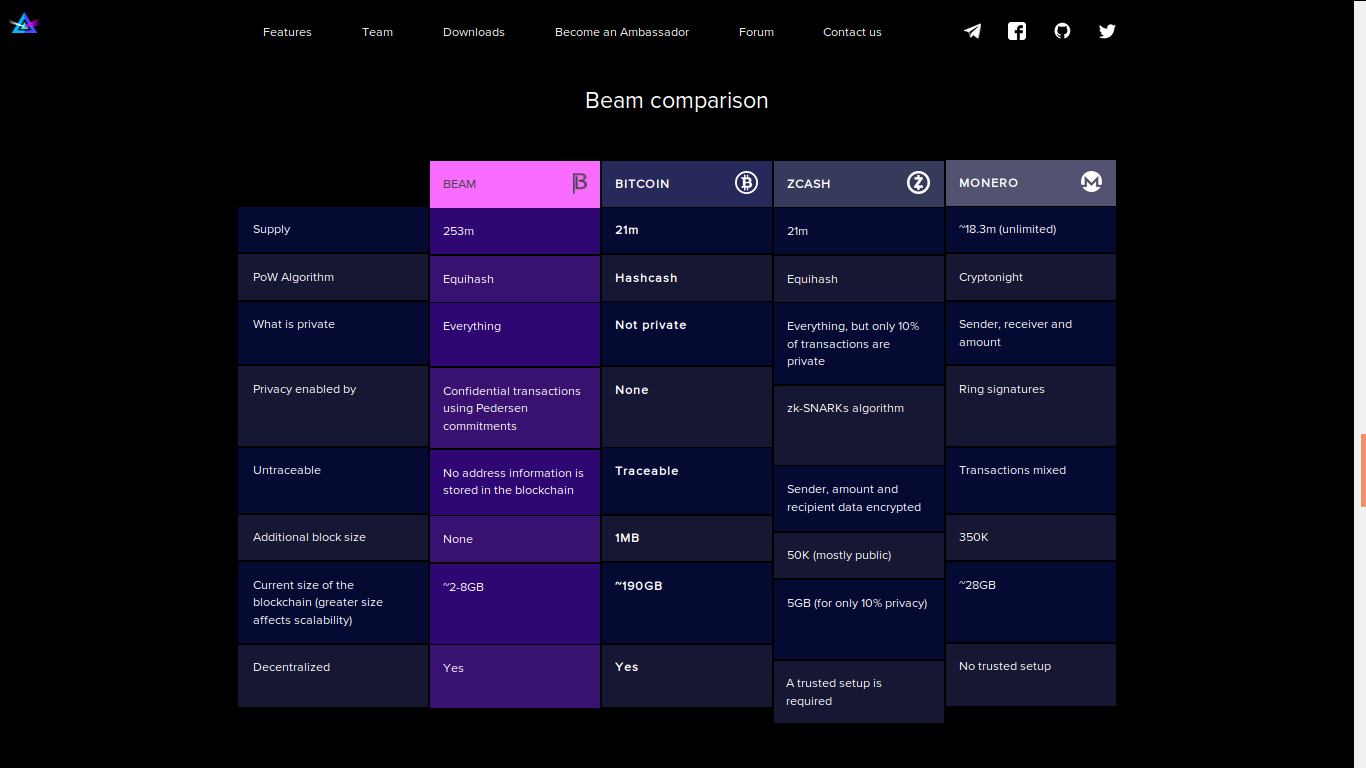Open the Facebook page icon

1017,31
